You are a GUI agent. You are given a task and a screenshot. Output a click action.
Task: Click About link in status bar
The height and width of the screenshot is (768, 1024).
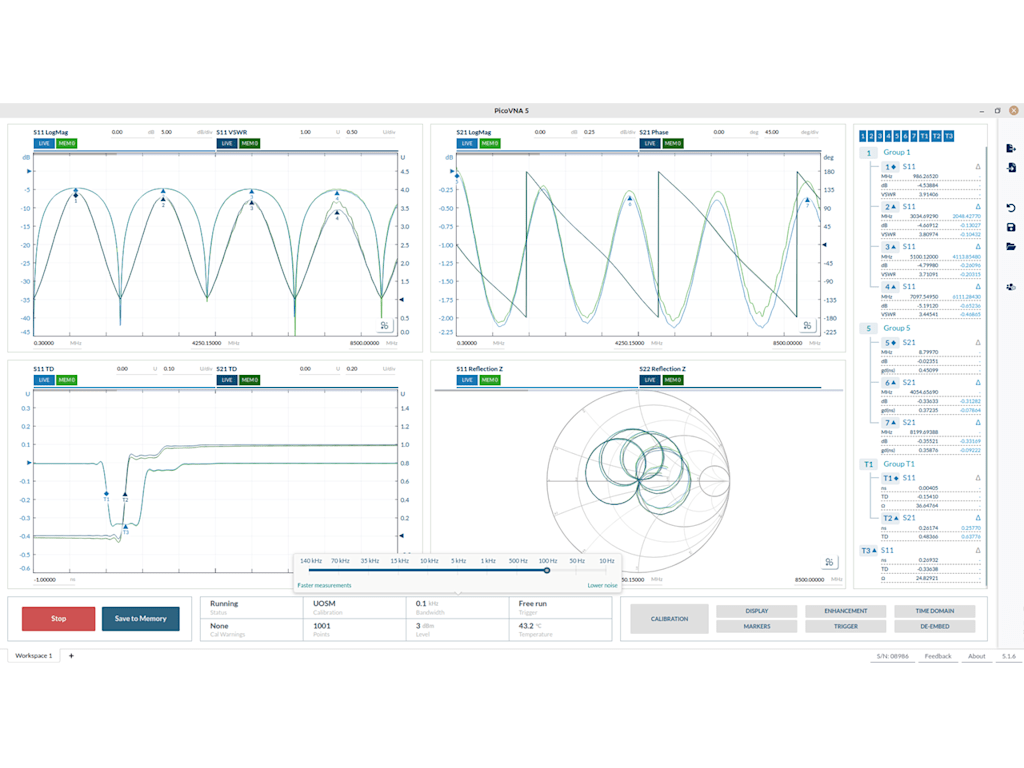(976, 656)
